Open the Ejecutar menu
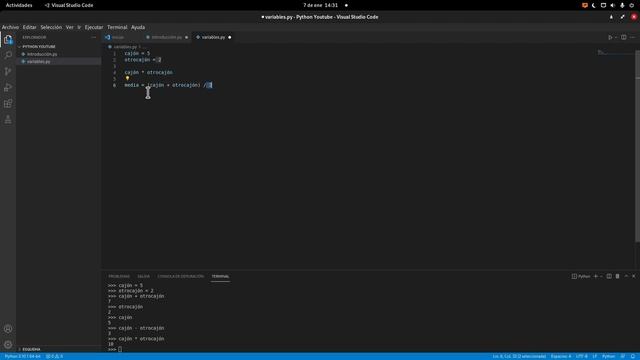The height and width of the screenshot is (360, 640). tap(94, 27)
